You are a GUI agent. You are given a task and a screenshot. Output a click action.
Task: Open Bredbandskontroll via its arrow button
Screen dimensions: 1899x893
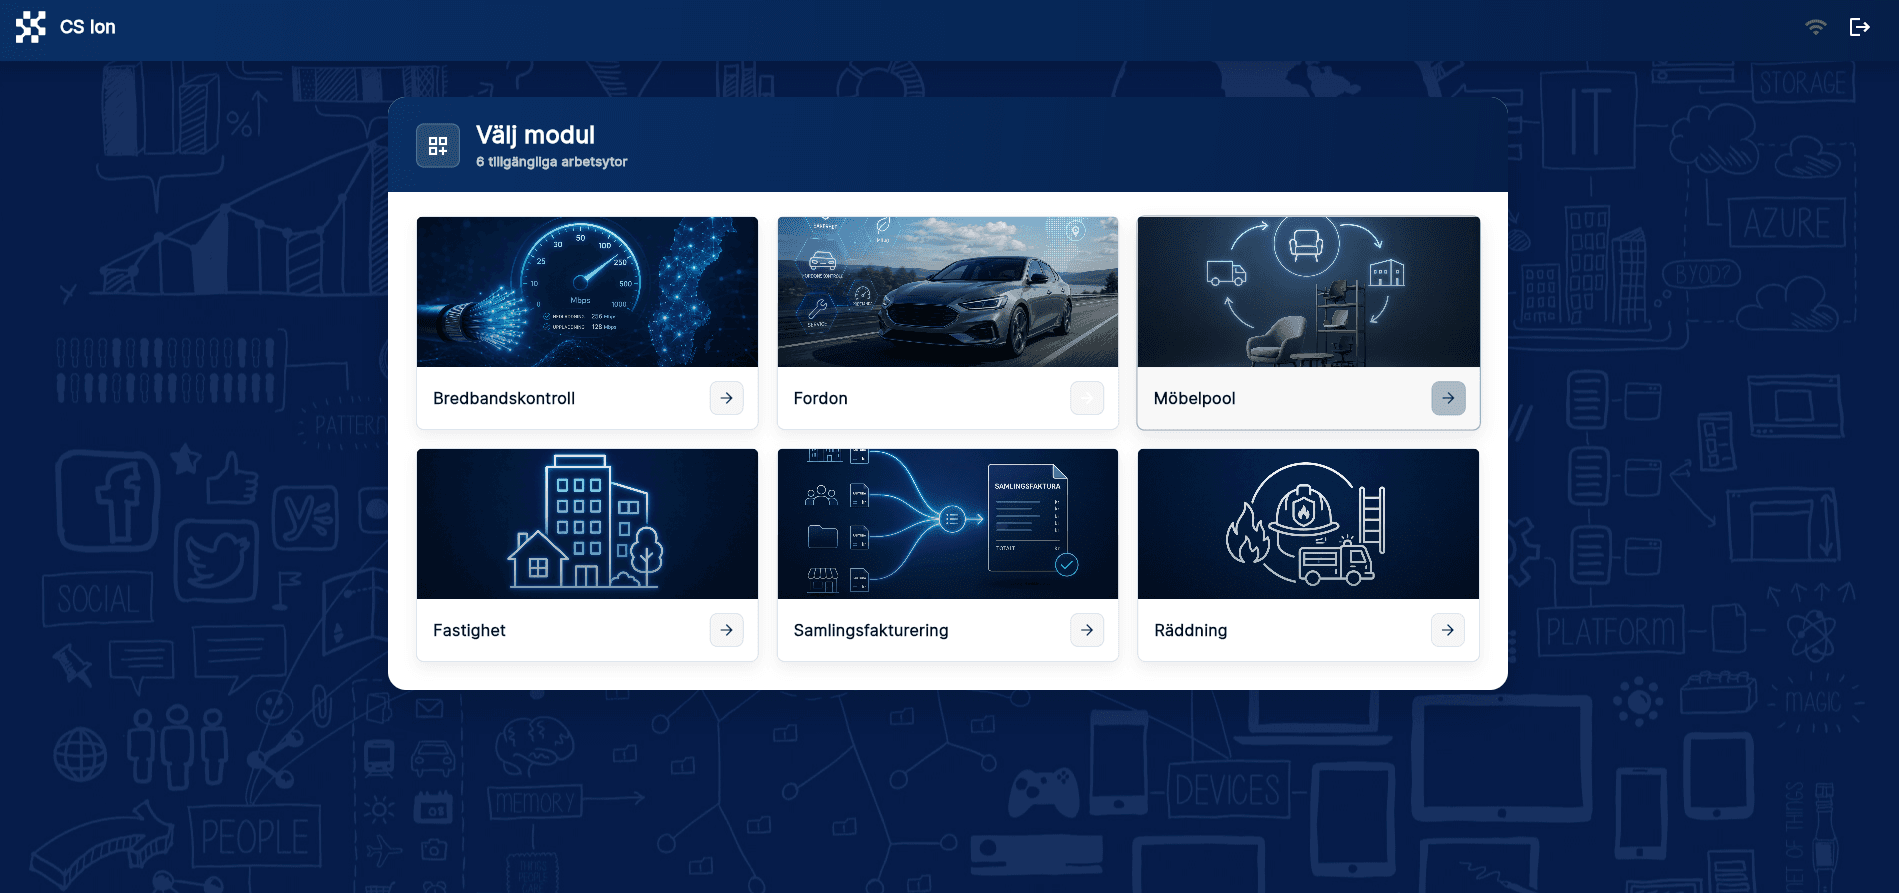pos(727,398)
